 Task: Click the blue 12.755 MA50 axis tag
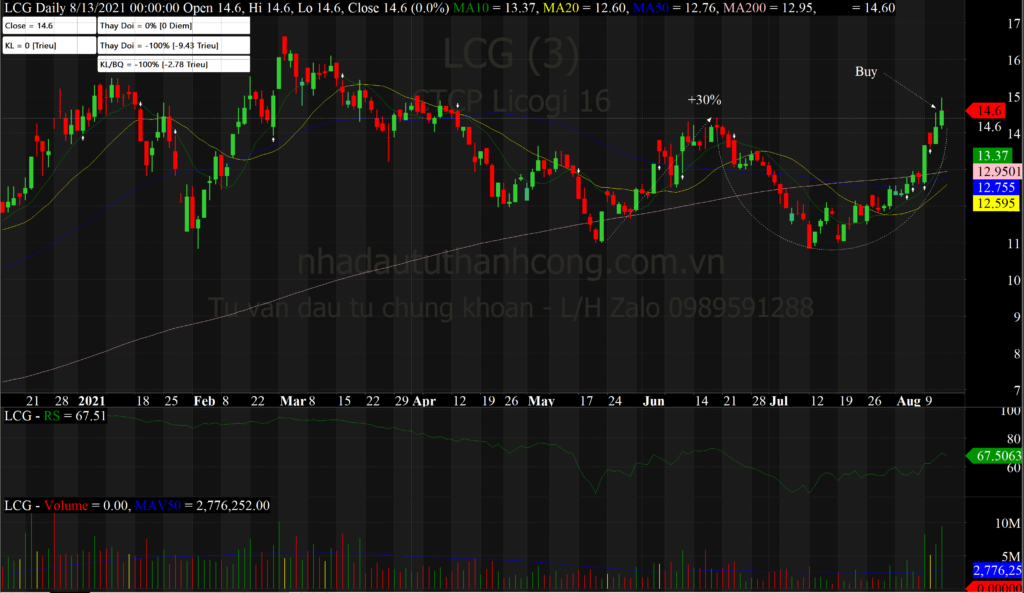point(990,187)
